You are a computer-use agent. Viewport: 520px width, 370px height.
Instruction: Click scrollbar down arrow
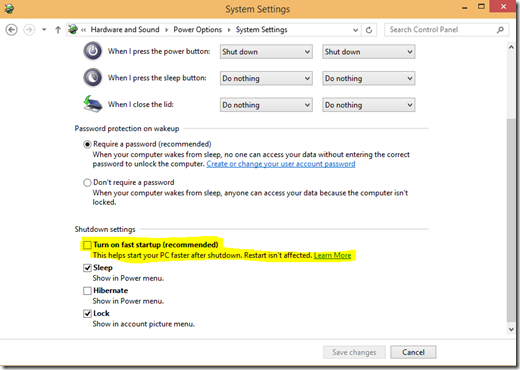pyautogui.click(x=511, y=329)
